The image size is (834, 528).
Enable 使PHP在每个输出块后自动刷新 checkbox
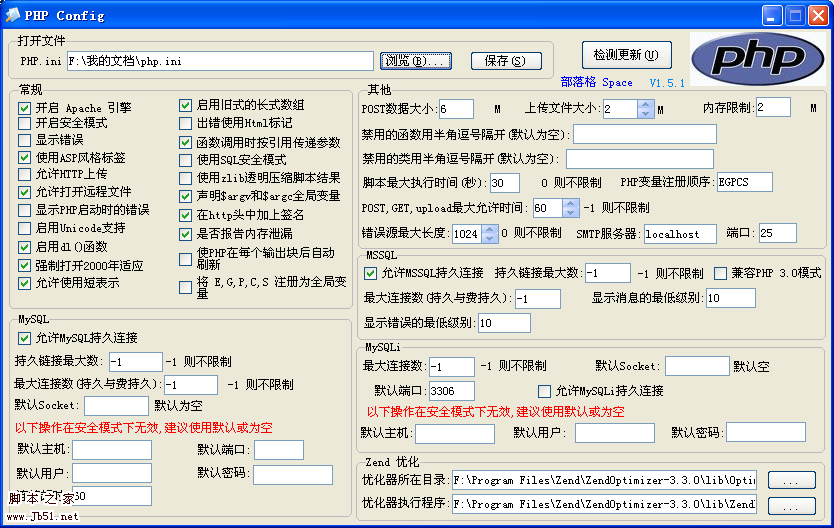pos(185,259)
